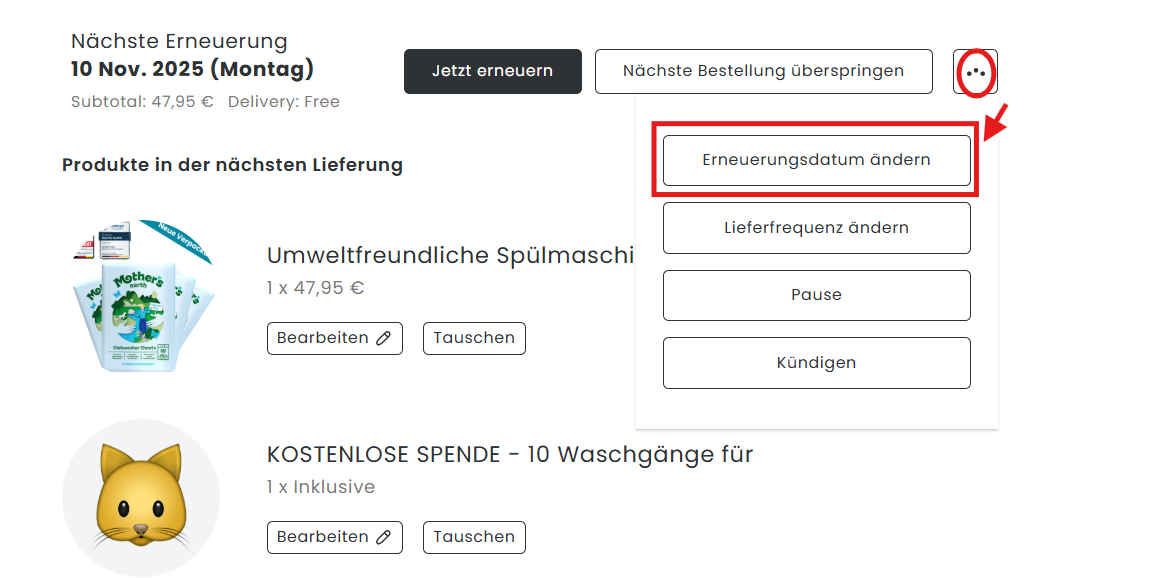
Task: Open the three-dot more options menu
Action: 975,72
